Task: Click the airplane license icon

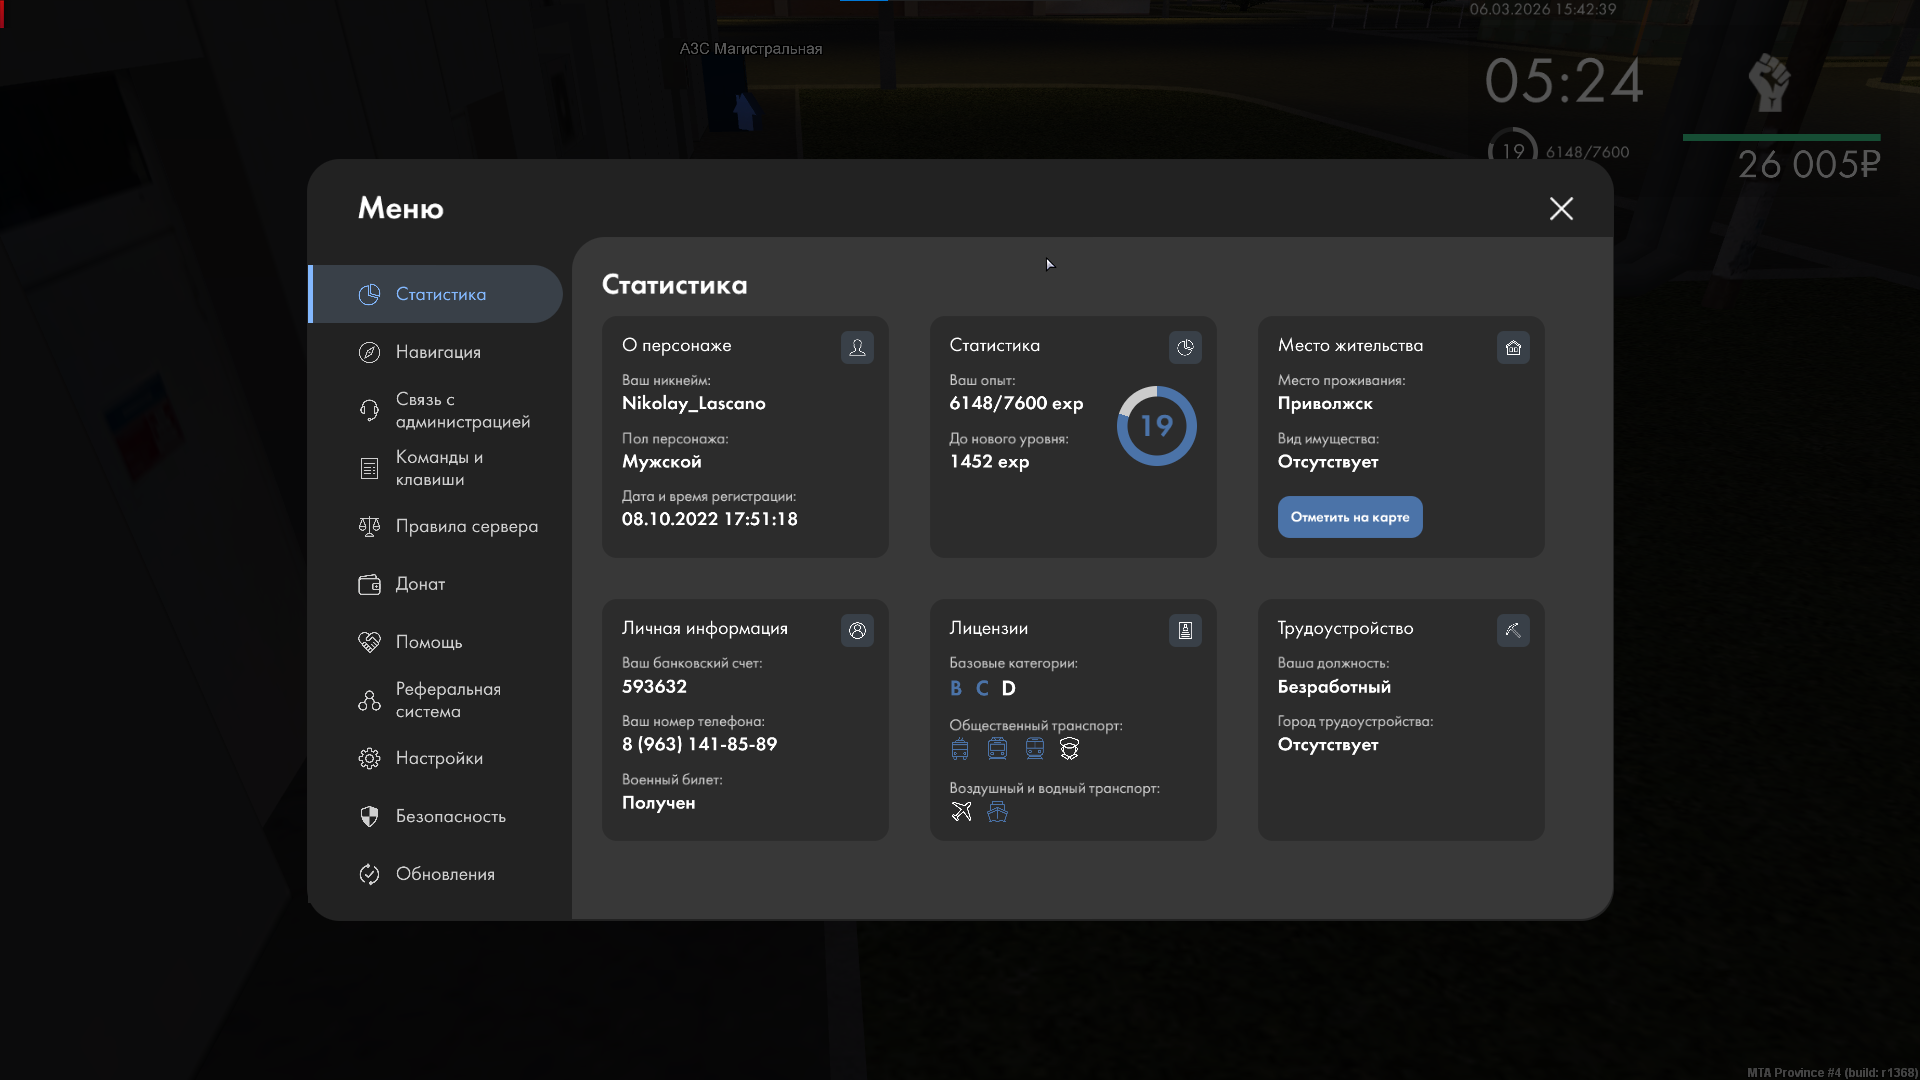Action: [961, 811]
